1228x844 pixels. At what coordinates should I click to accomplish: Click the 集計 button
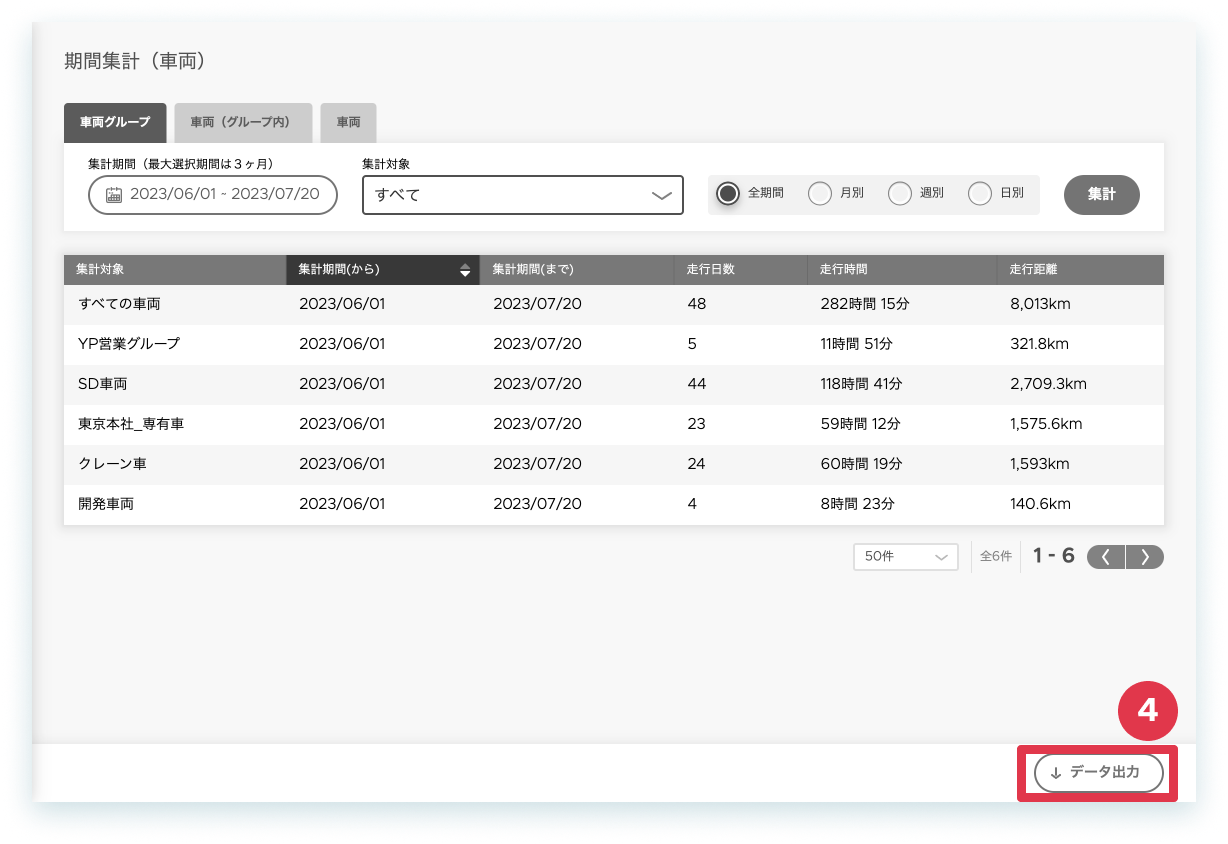(1102, 195)
